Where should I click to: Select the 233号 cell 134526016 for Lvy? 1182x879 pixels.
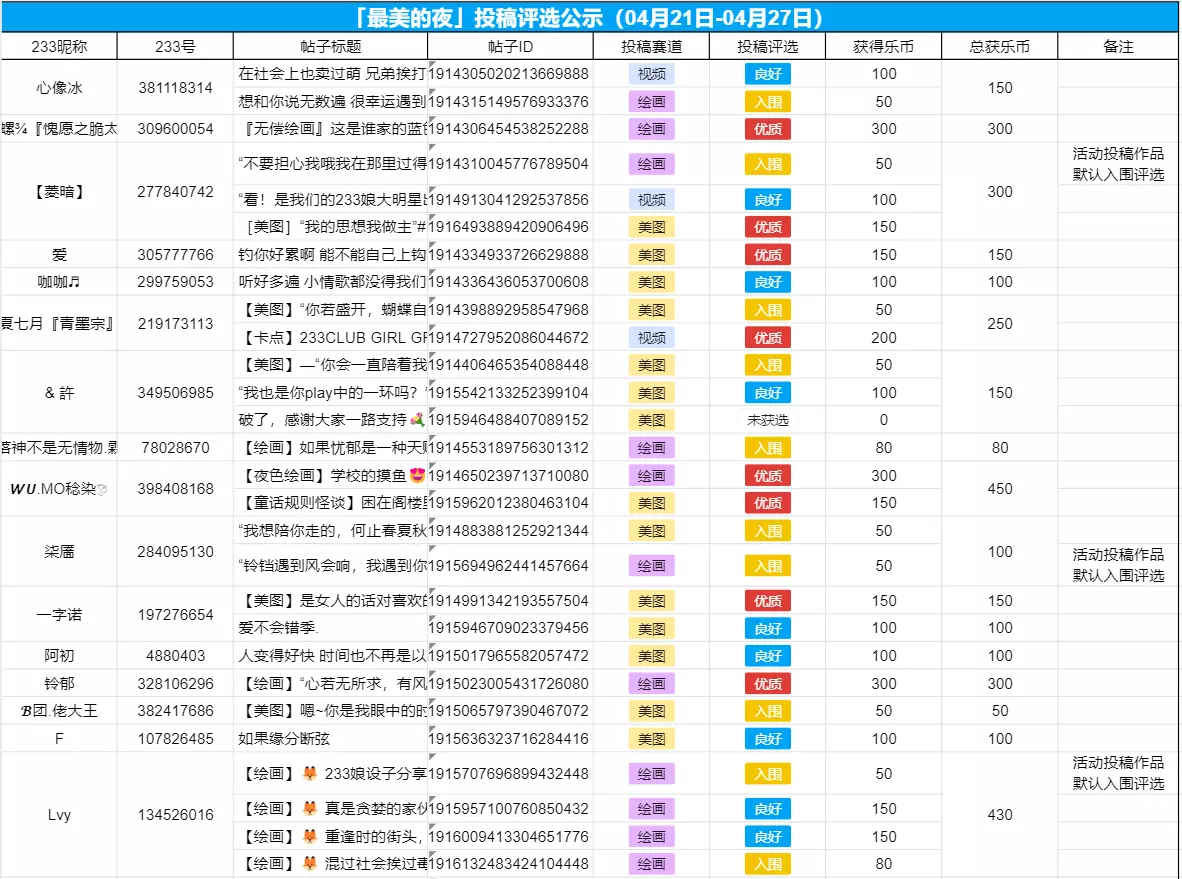click(175, 815)
